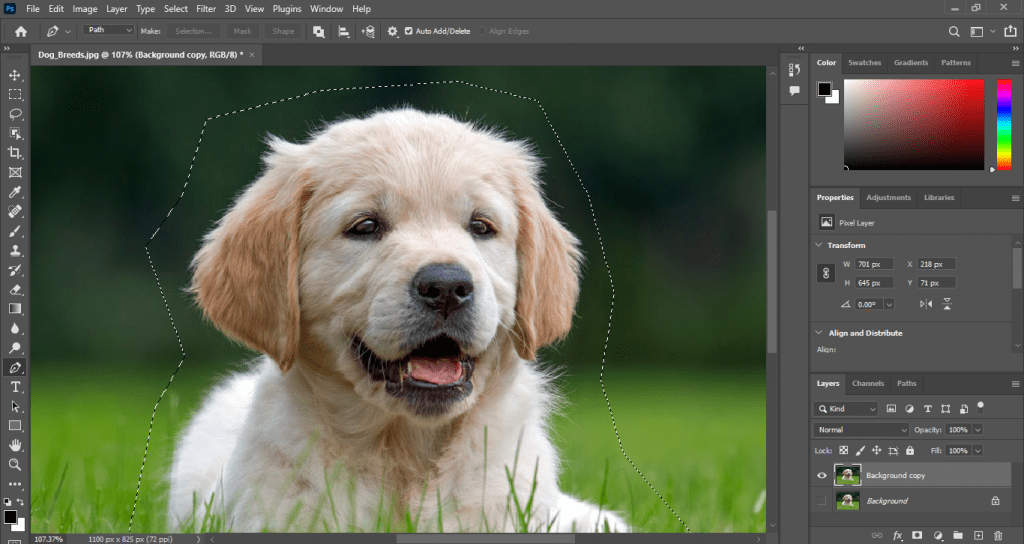
Task: Create a new layer
Action: [978, 536]
